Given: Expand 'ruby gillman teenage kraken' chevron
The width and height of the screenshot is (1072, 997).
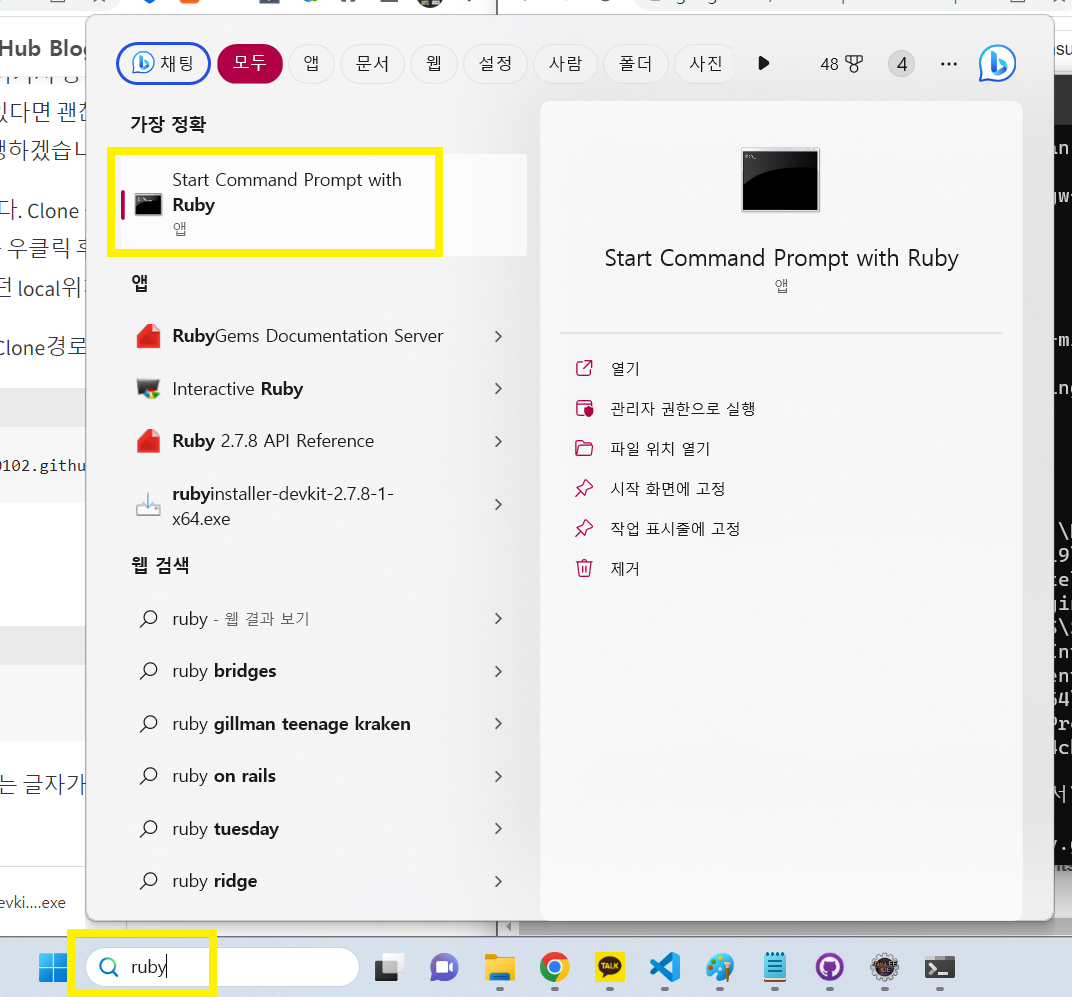Looking at the screenshot, I should pos(498,723).
